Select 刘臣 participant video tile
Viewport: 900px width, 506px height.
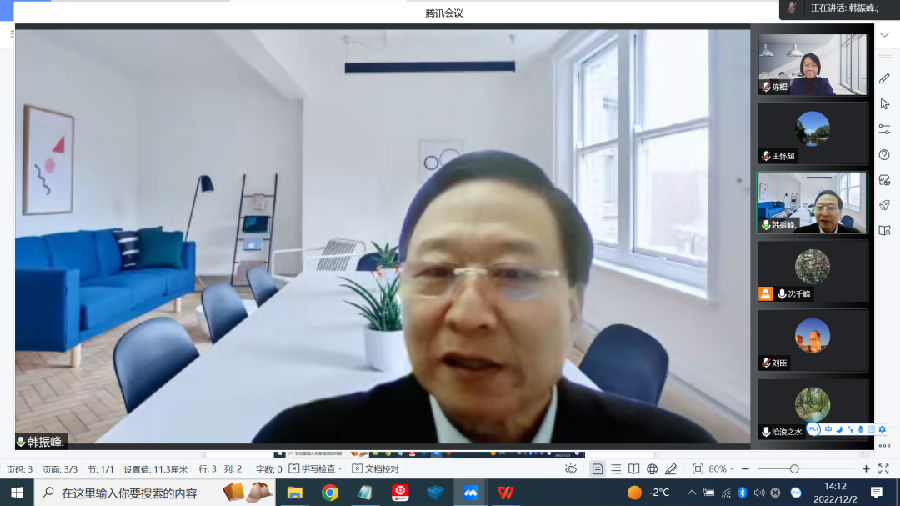(812, 339)
